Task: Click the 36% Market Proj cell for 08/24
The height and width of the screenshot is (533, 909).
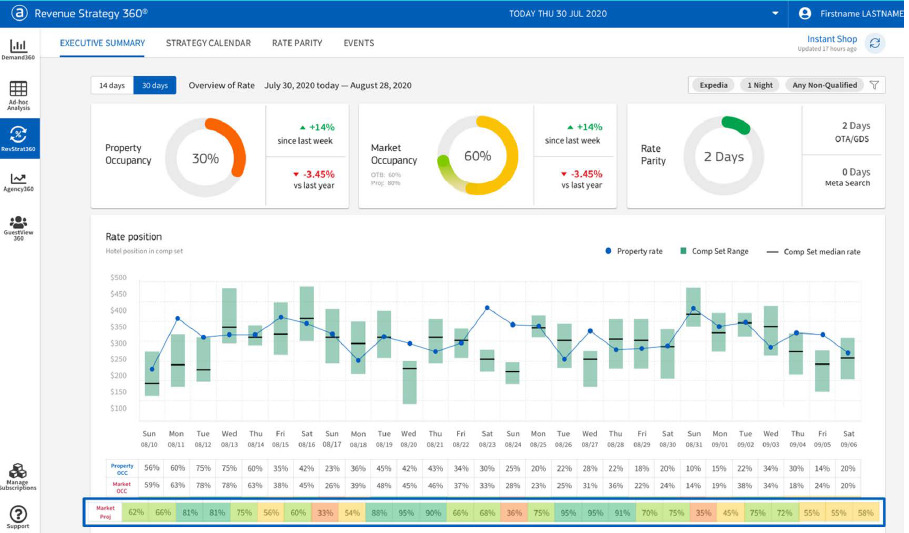Action: [x=514, y=513]
